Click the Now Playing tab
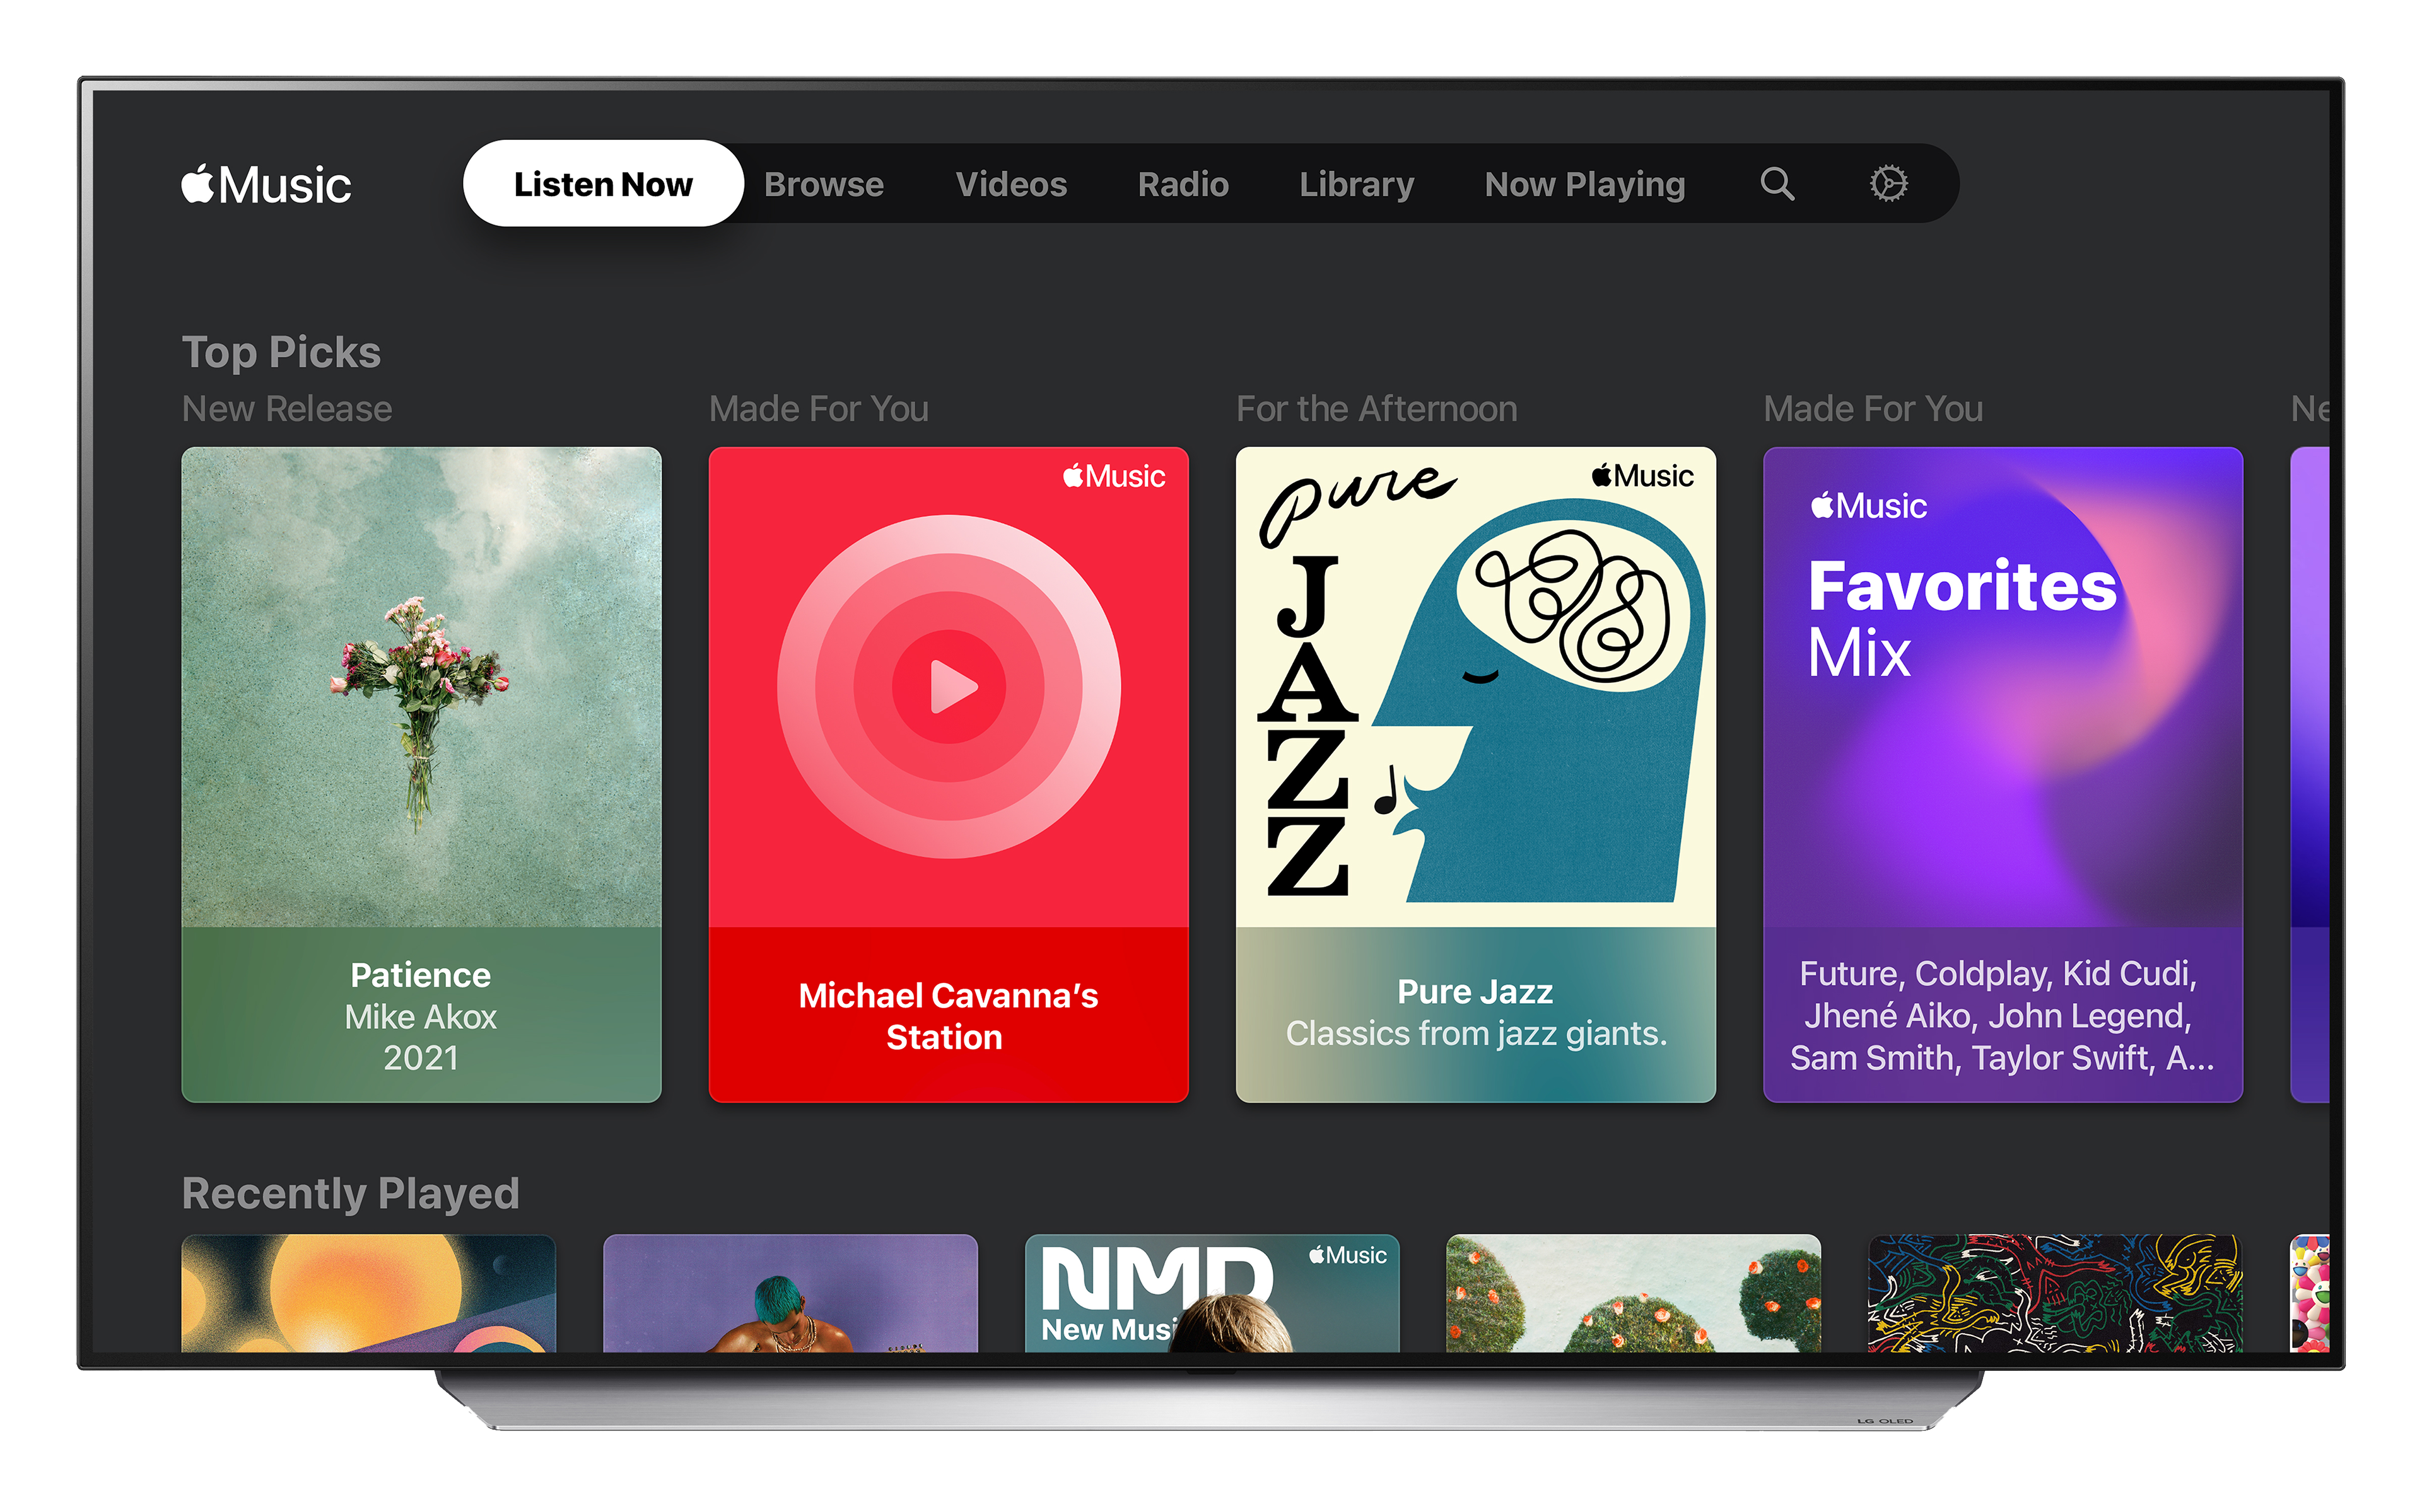Screen dimensions: 2422x1512 pos(1581,187)
